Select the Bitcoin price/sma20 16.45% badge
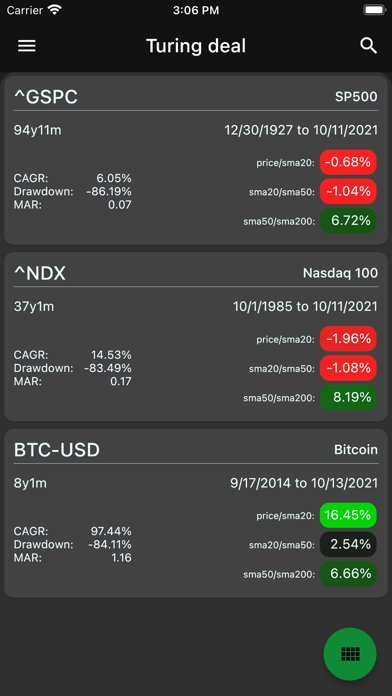The width and height of the screenshot is (392, 696). (348, 515)
